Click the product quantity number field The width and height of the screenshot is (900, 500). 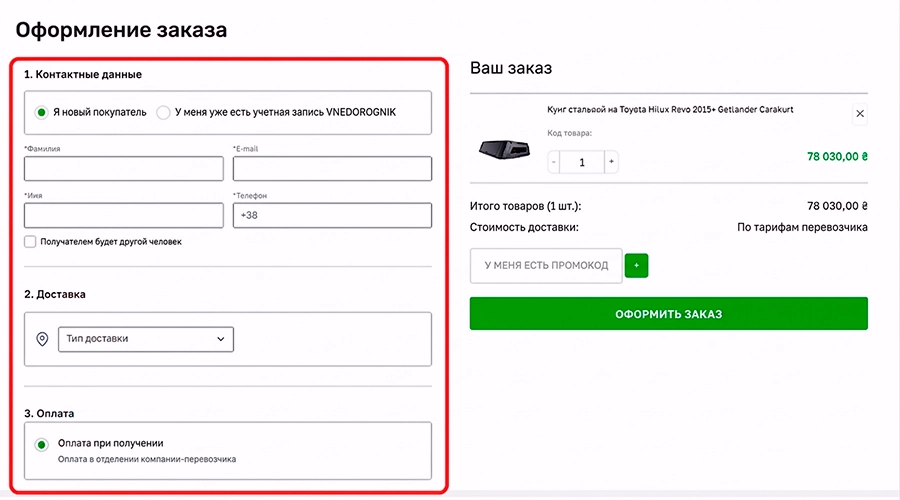click(x=582, y=161)
